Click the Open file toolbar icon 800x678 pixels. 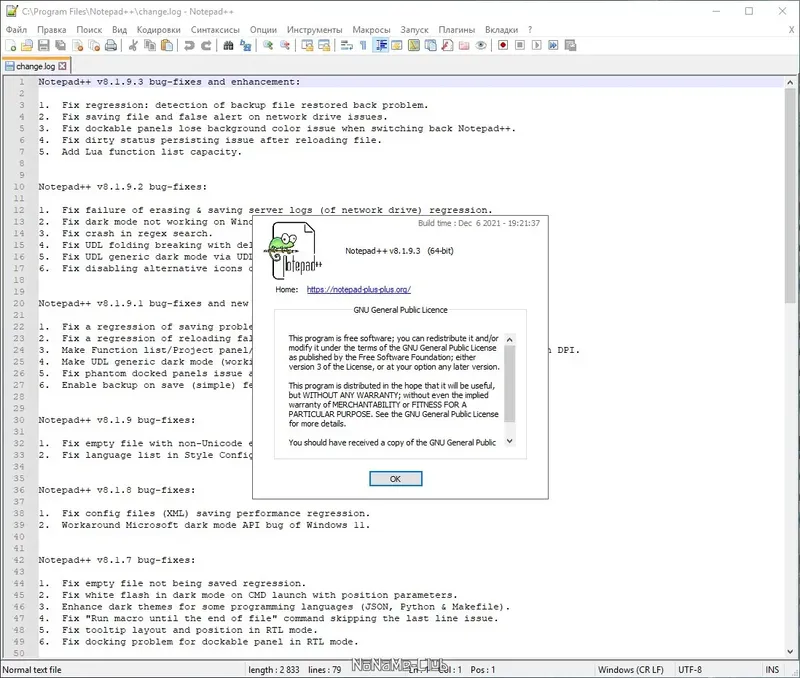point(27,46)
